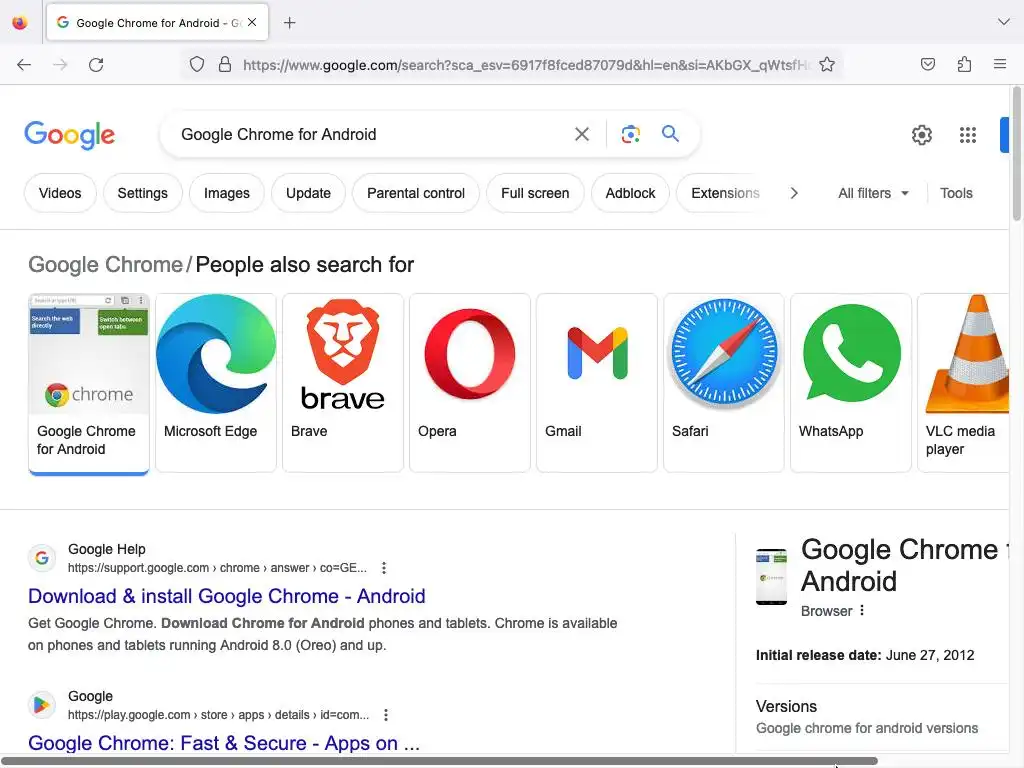Select the Safari card

click(724, 383)
